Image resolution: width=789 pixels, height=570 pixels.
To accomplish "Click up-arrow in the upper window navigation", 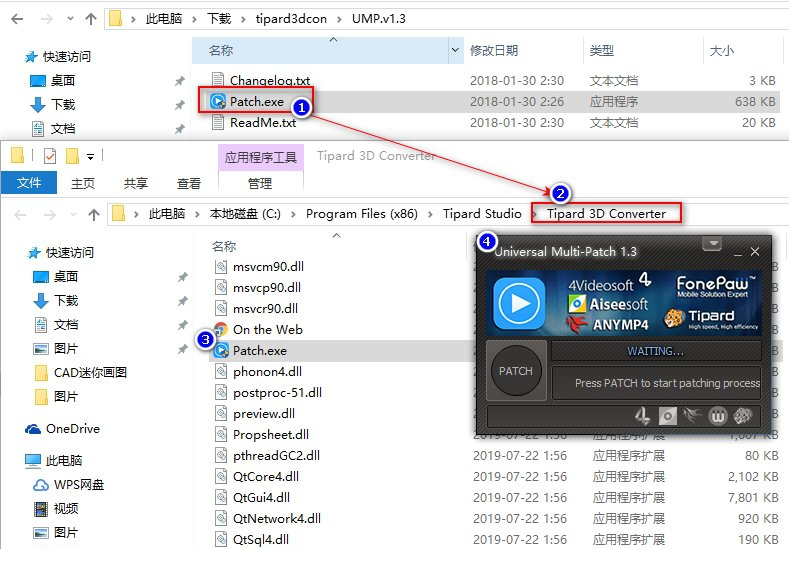I will tap(91, 19).
